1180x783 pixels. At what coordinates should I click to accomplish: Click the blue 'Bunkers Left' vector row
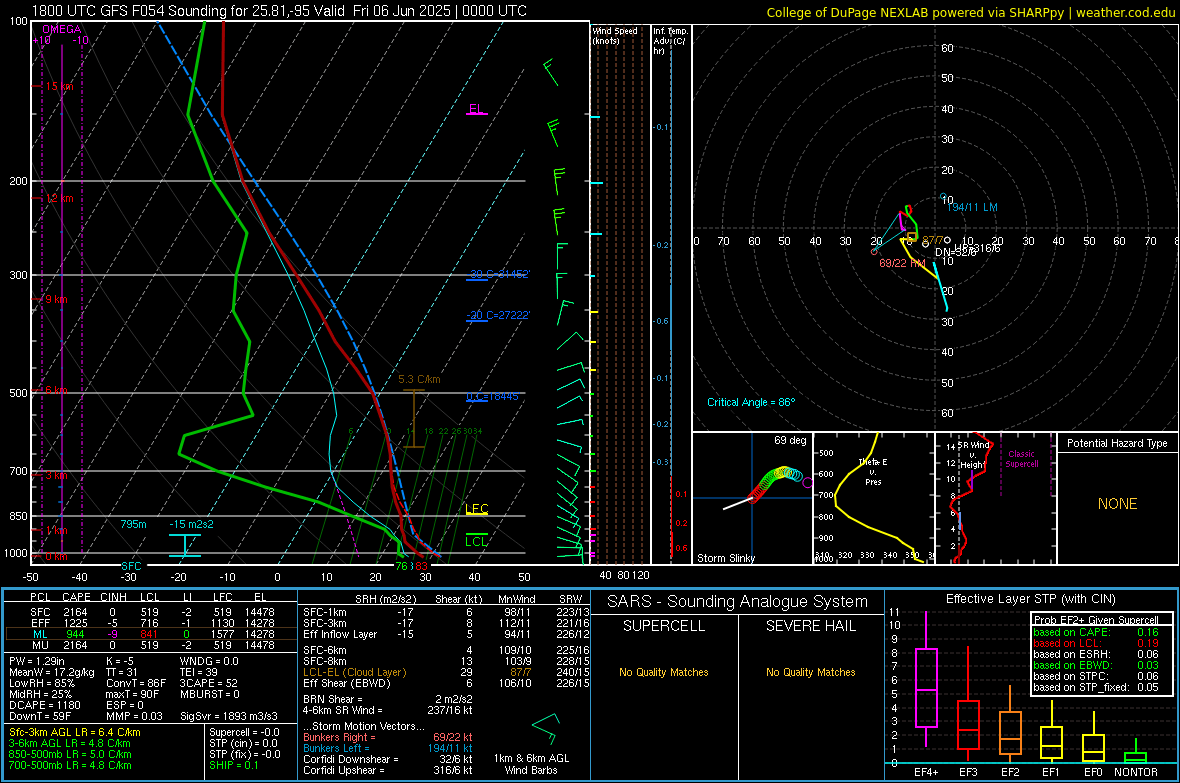(x=388, y=748)
